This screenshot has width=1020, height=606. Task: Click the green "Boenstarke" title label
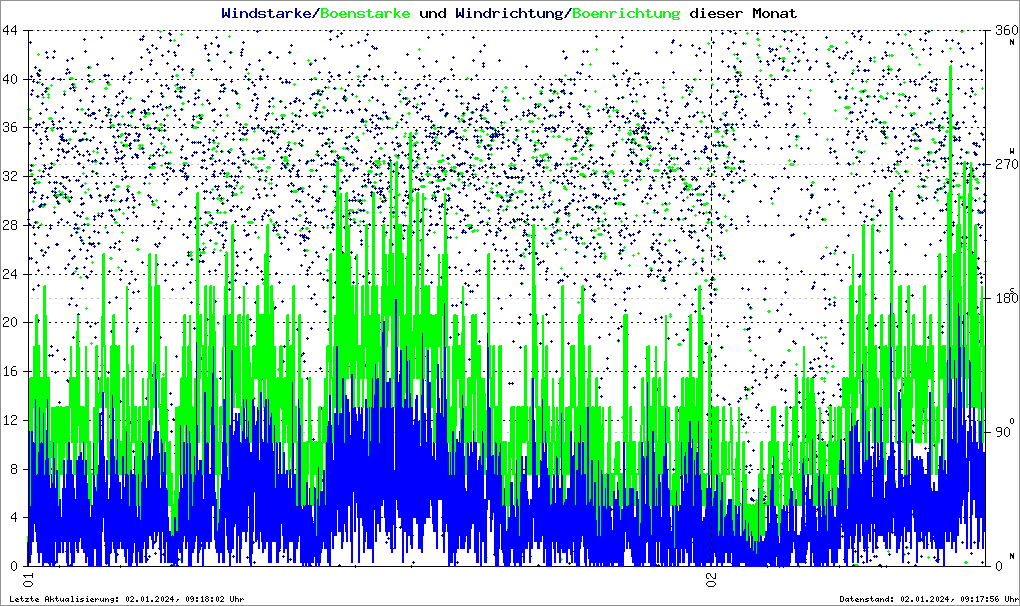tap(365, 13)
